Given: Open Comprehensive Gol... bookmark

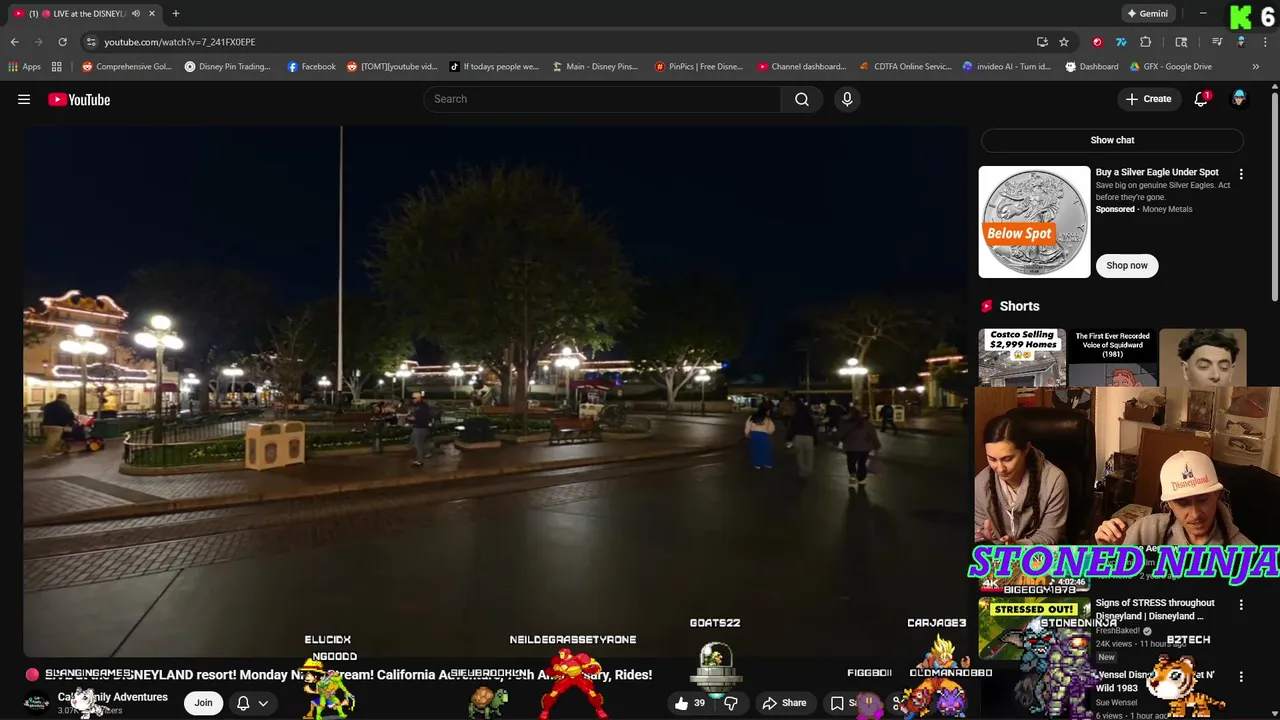Looking at the screenshot, I should tap(126, 67).
